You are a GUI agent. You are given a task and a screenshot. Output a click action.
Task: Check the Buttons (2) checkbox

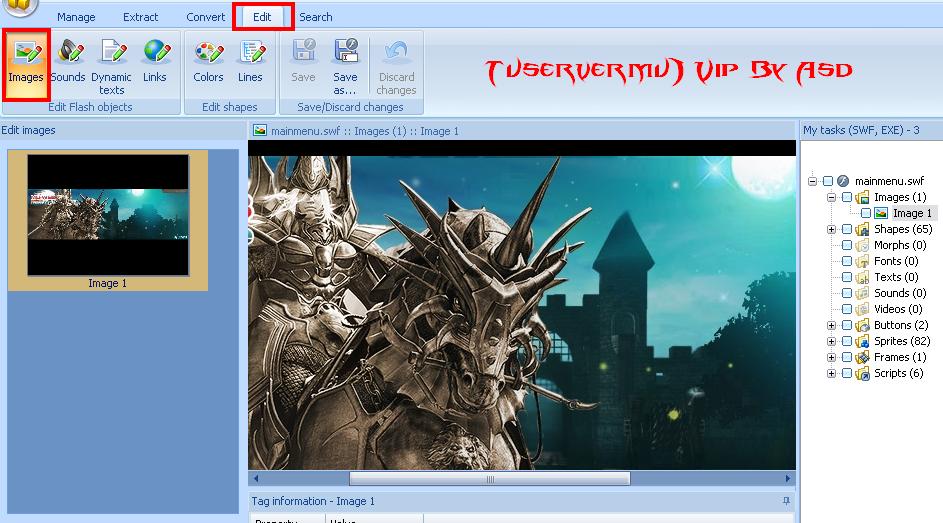pos(847,325)
